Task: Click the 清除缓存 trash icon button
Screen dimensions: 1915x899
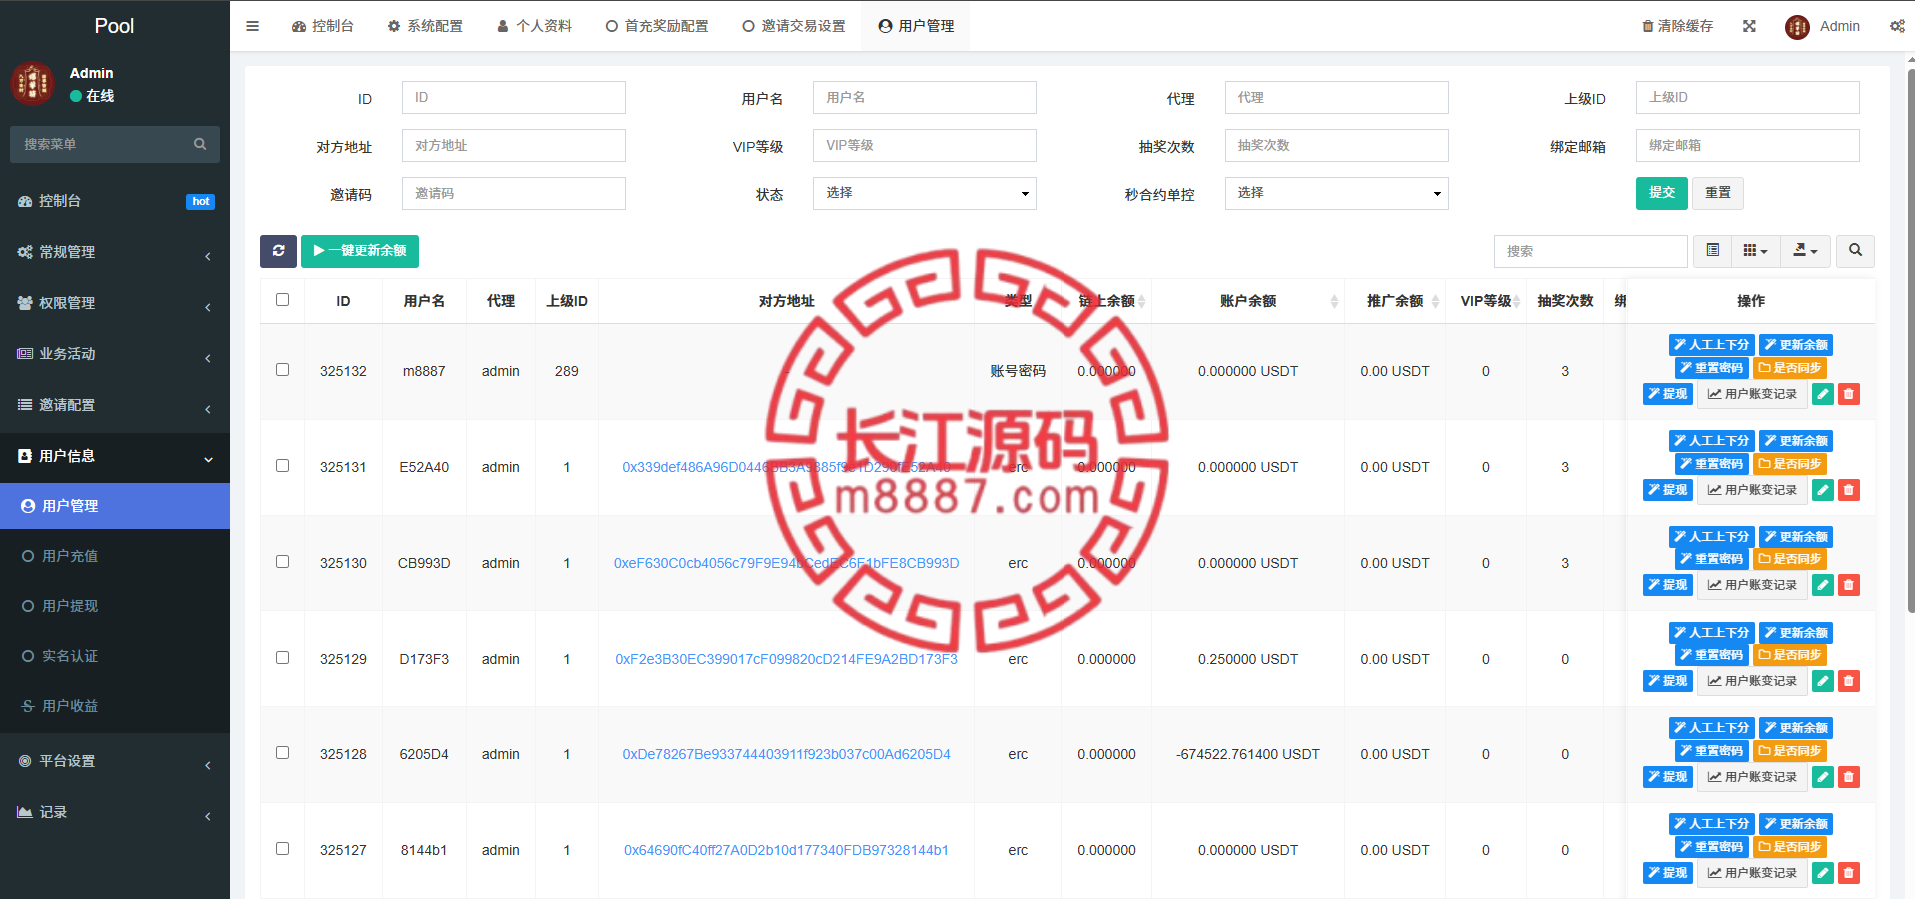Action: [1677, 26]
